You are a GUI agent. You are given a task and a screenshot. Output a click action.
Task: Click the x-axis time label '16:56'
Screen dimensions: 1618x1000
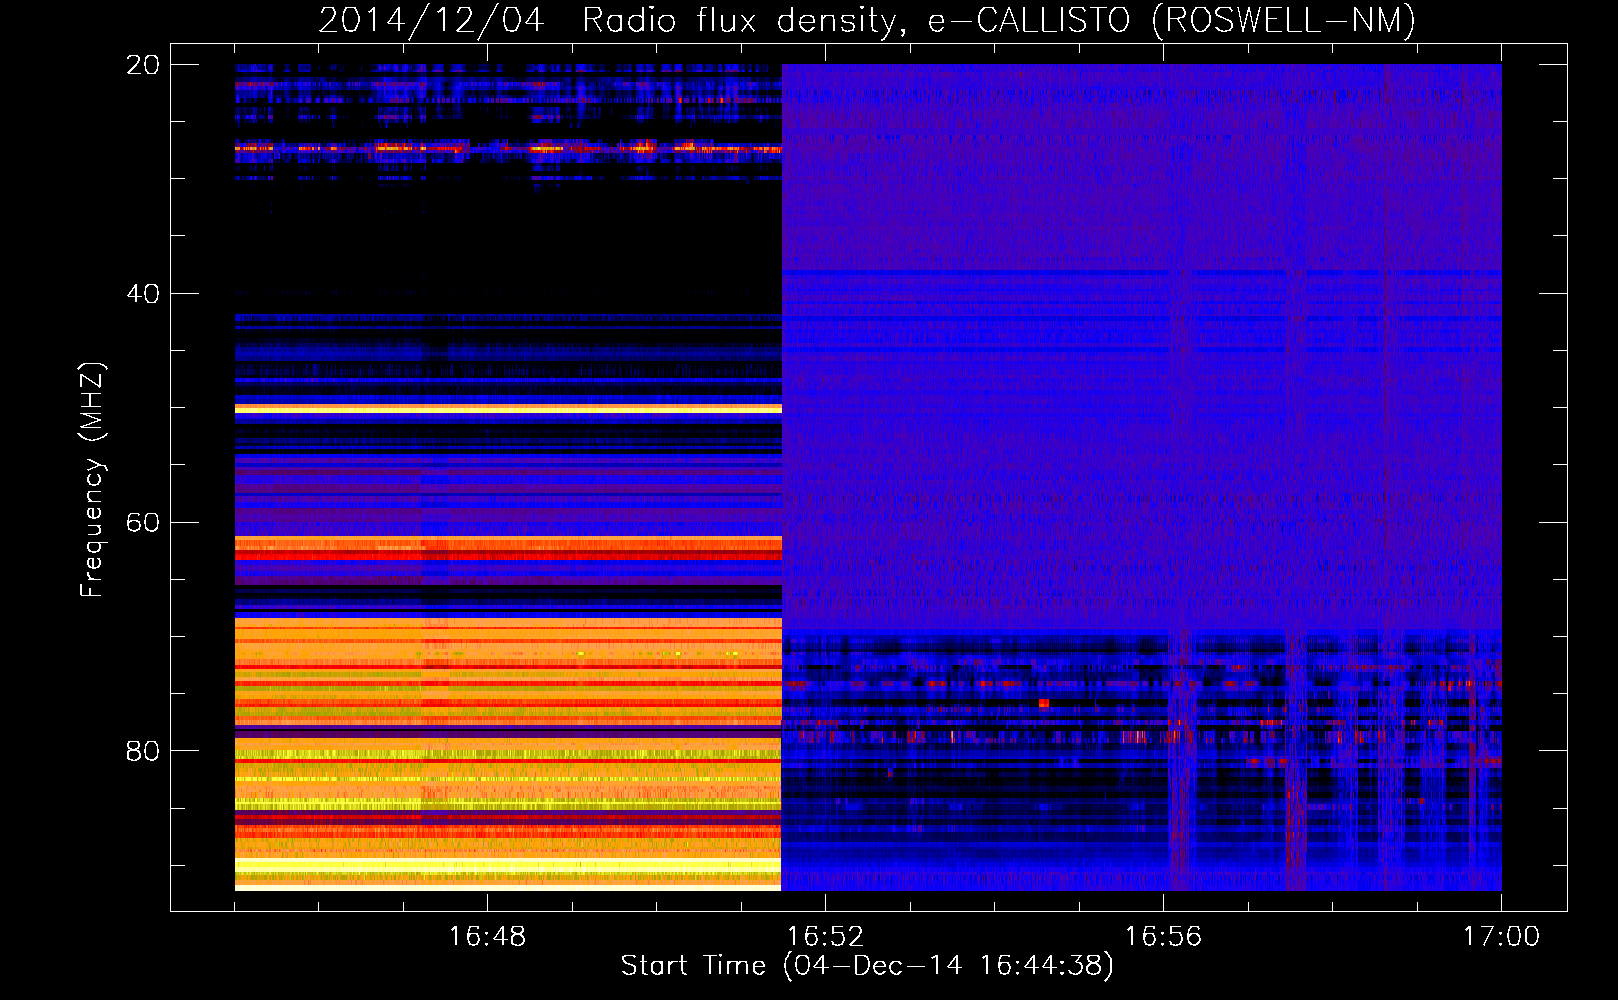1163,937
